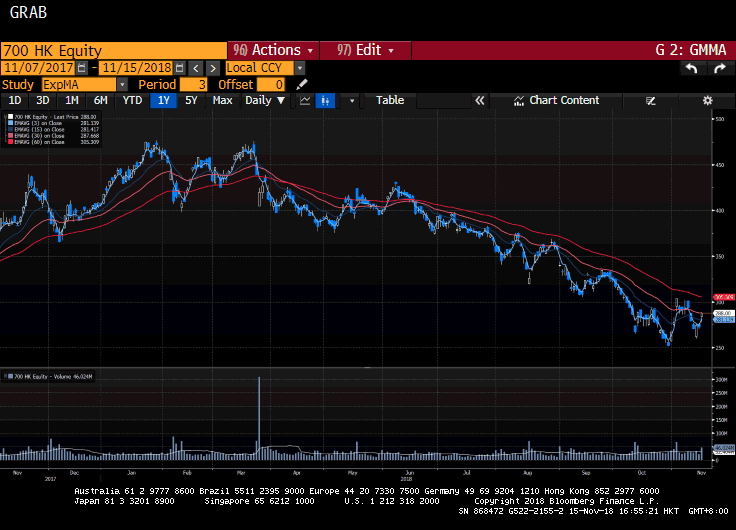
Task: Open chart settings gear icon
Action: pyautogui.click(x=707, y=100)
